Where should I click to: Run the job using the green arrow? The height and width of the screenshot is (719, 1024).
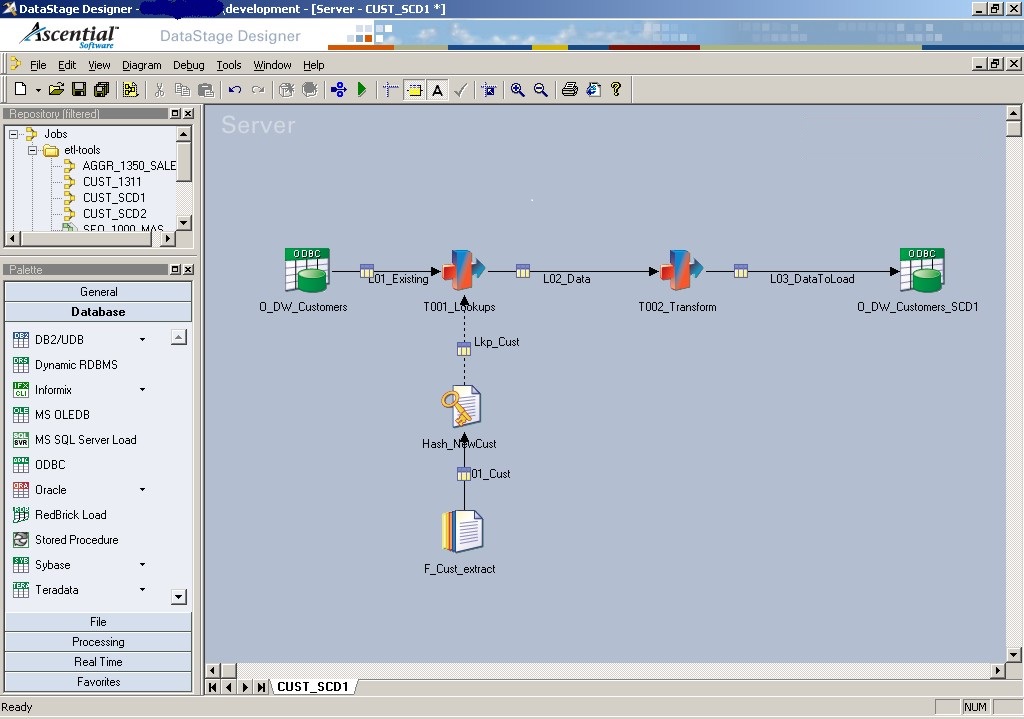(362, 89)
